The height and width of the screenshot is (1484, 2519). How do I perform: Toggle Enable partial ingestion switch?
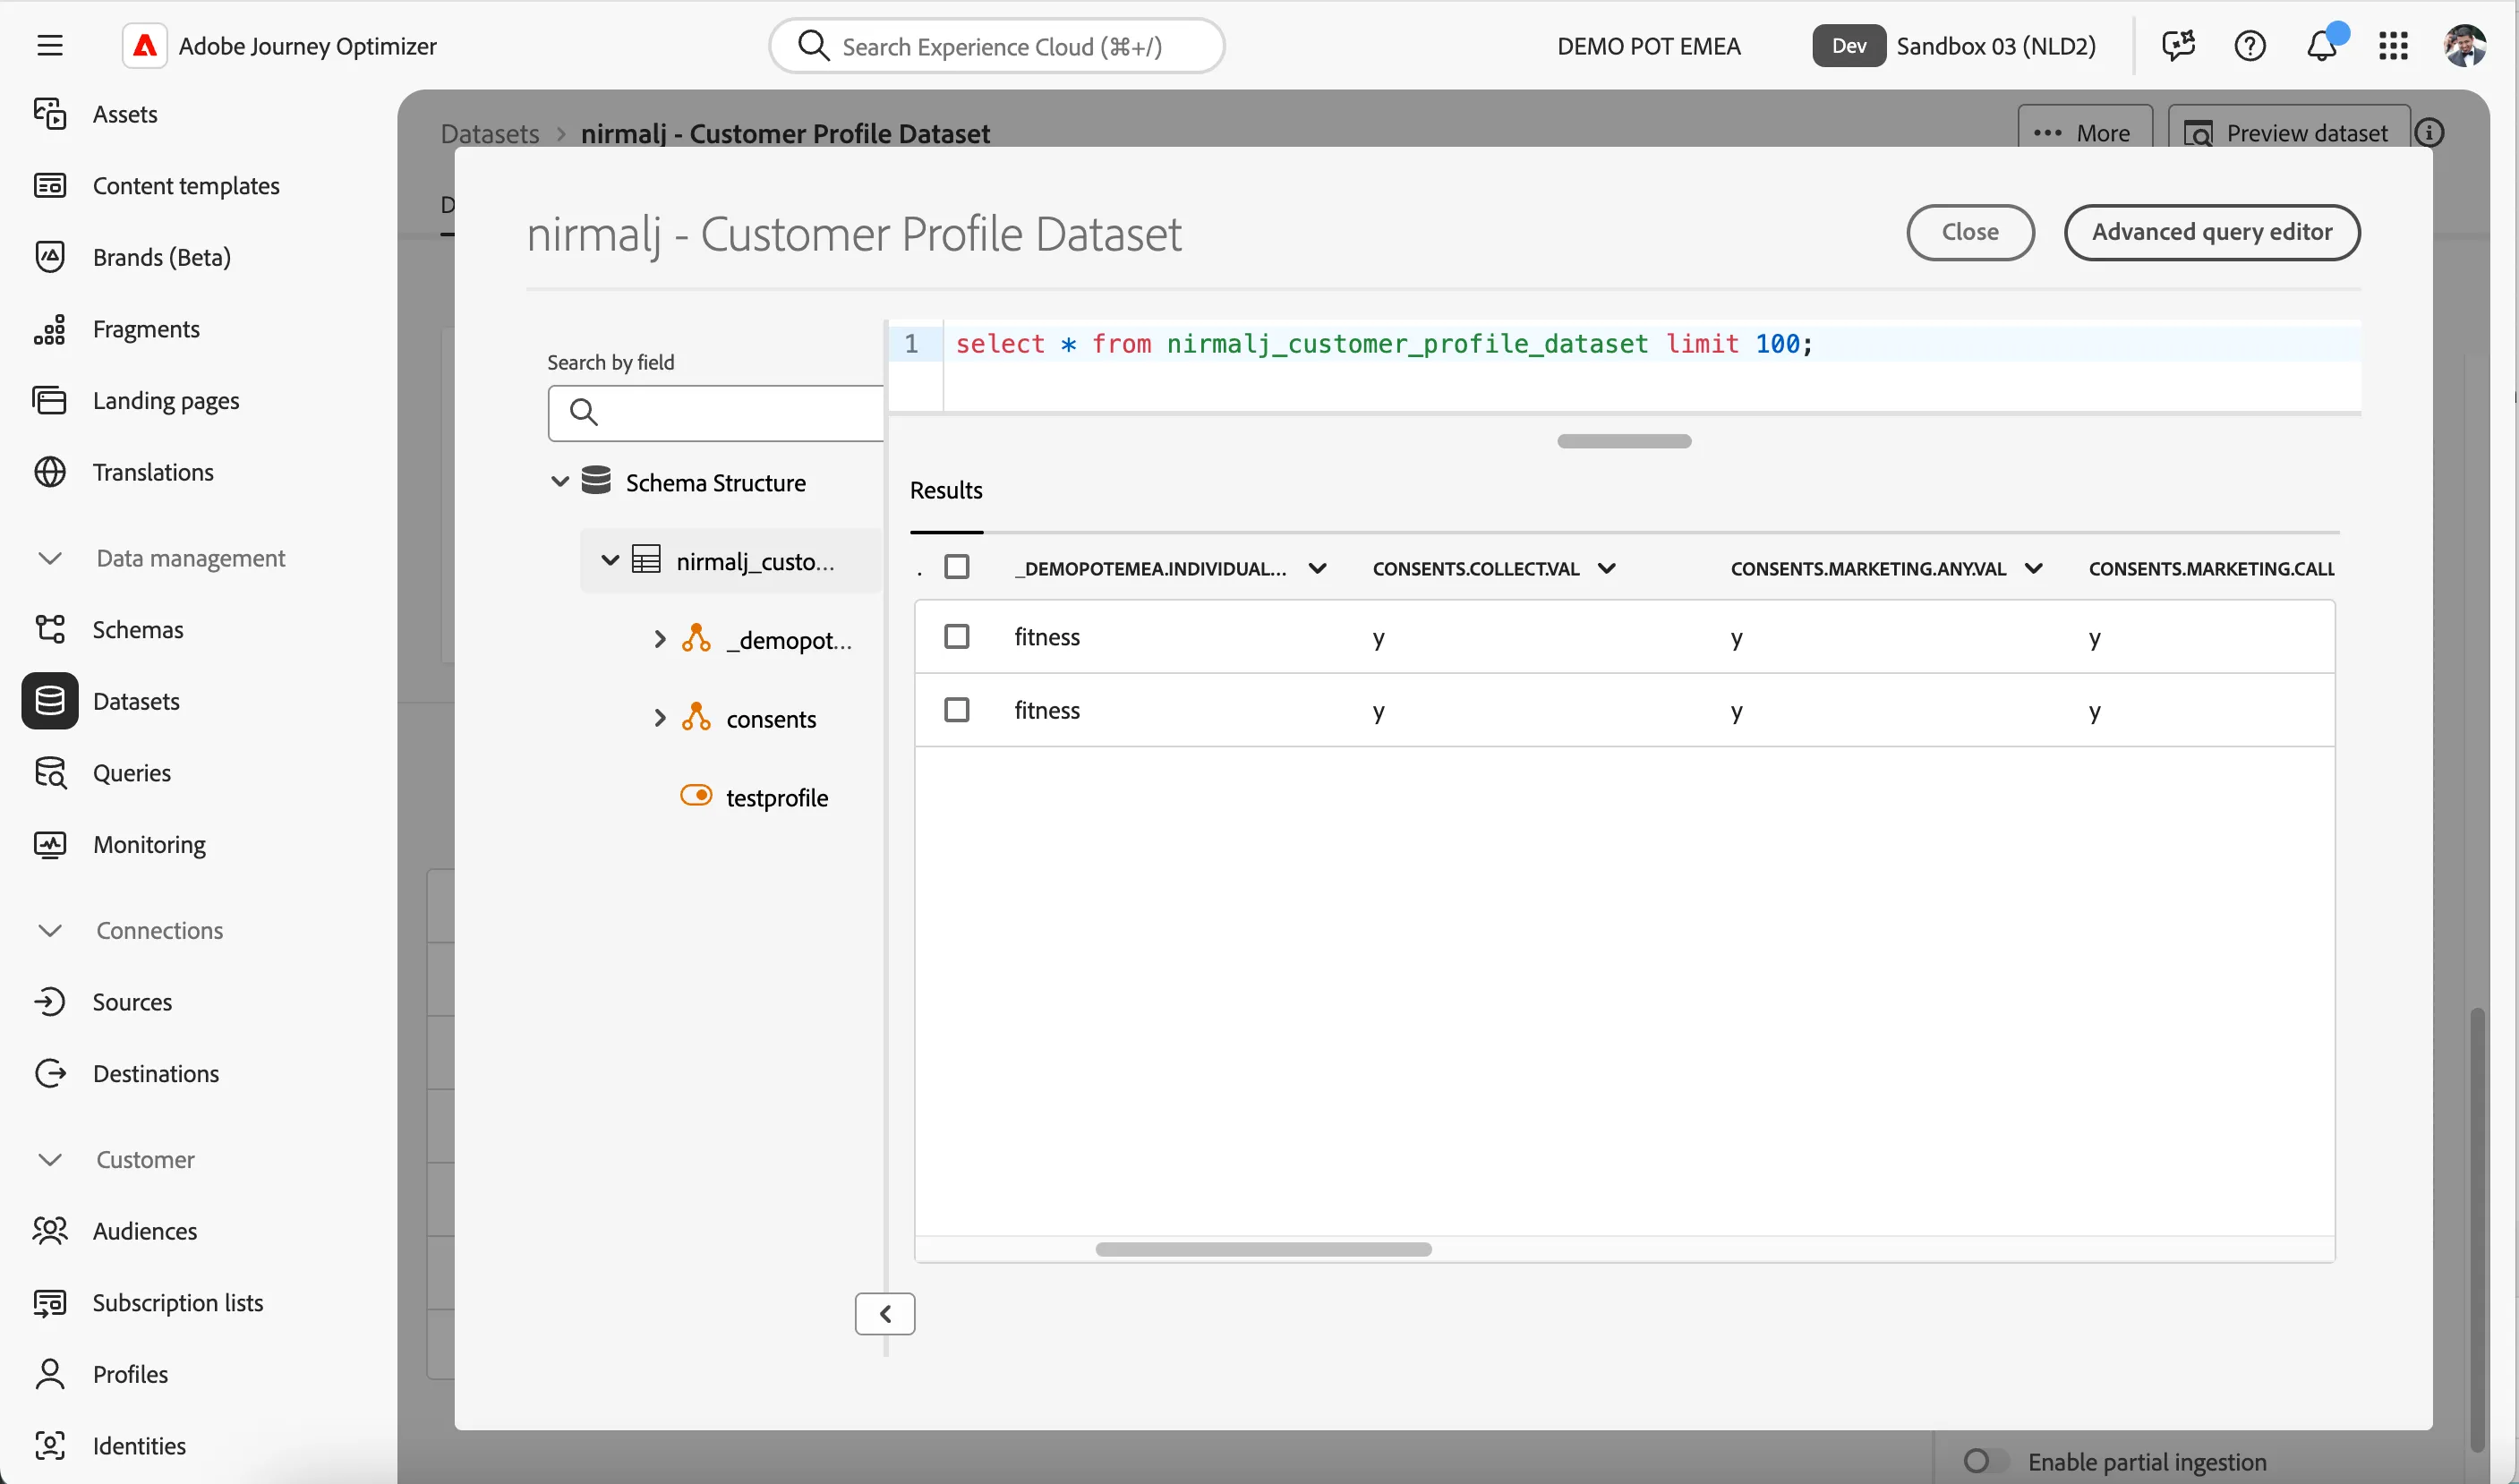click(1985, 1461)
